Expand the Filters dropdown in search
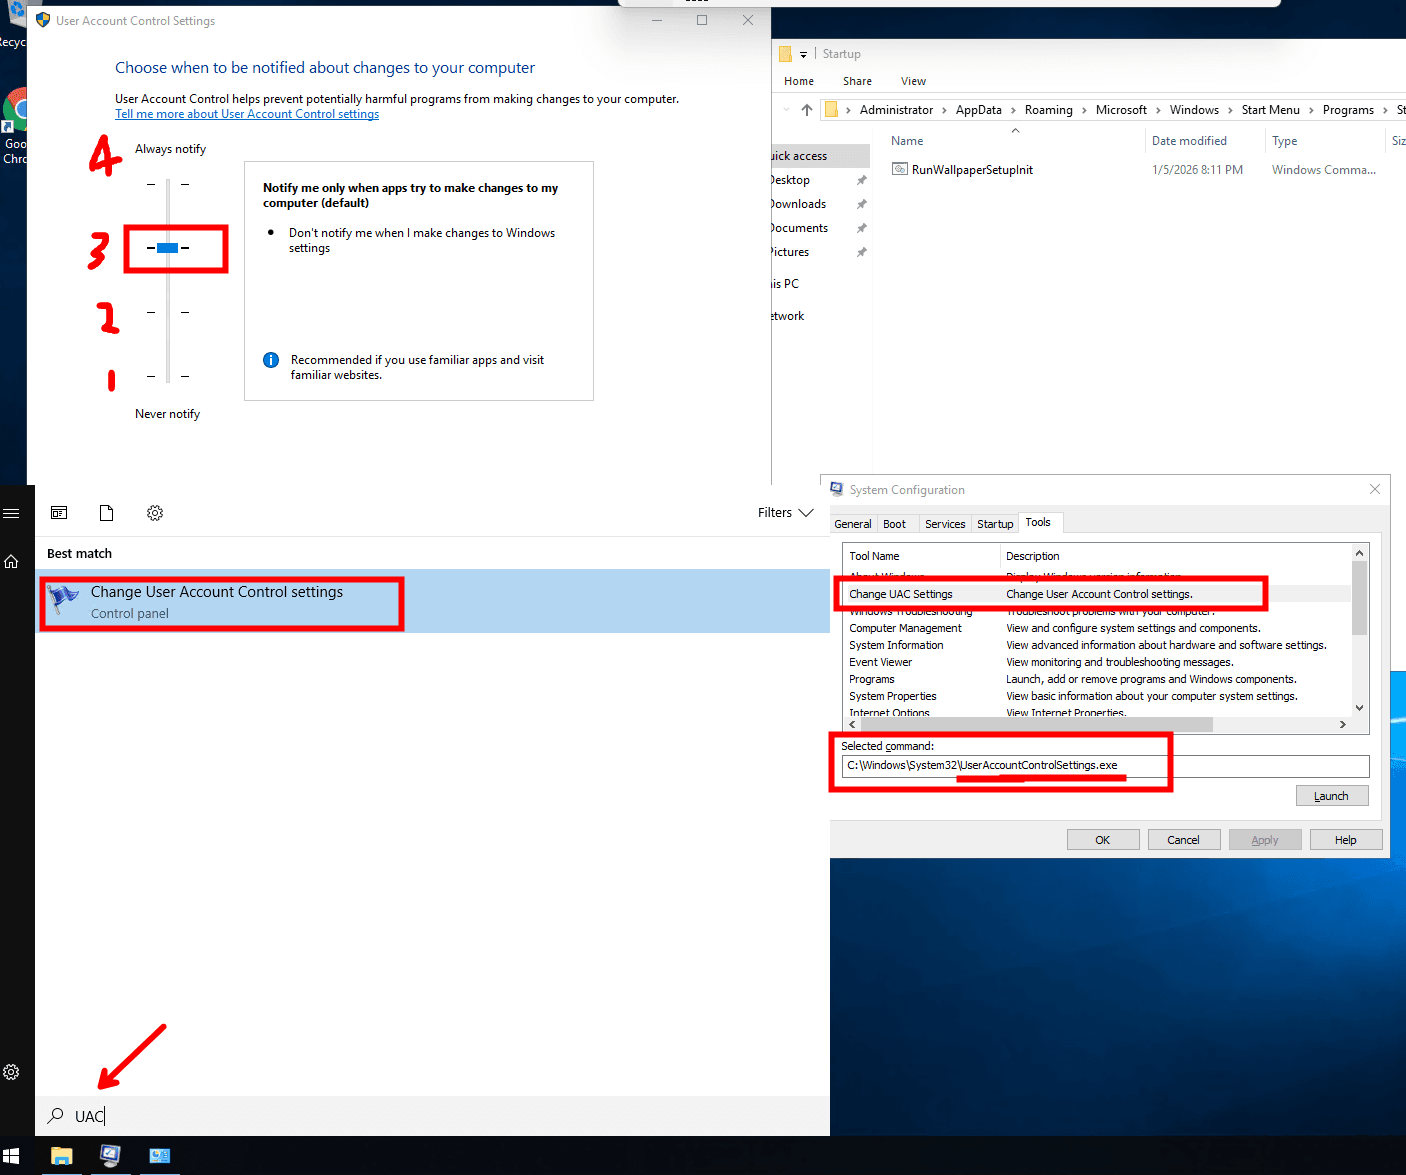Viewport: 1406px width, 1175px height. 785,513
